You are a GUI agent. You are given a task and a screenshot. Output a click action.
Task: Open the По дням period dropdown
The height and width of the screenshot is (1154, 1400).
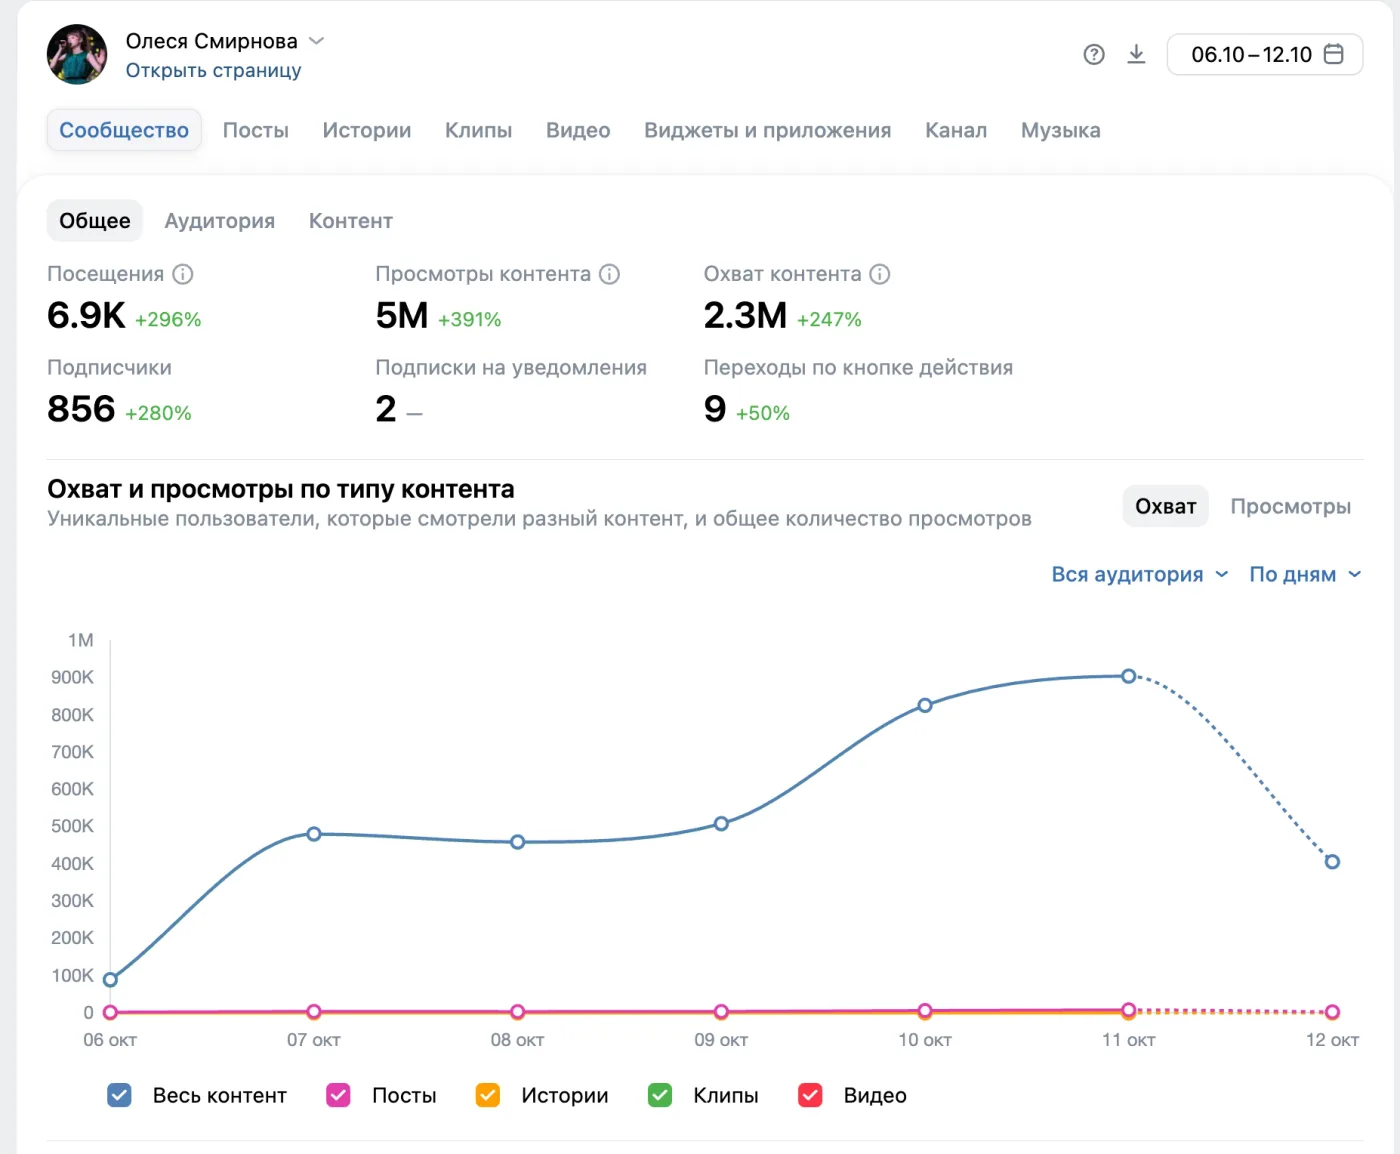tap(1305, 574)
